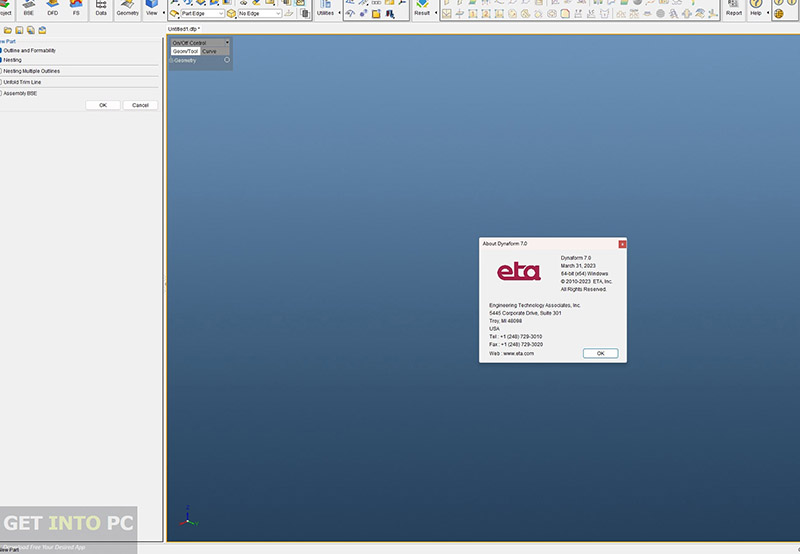Image resolution: width=800 pixels, height=554 pixels.
Task: Click the Result toolbar icon
Action: [x=422, y=8]
